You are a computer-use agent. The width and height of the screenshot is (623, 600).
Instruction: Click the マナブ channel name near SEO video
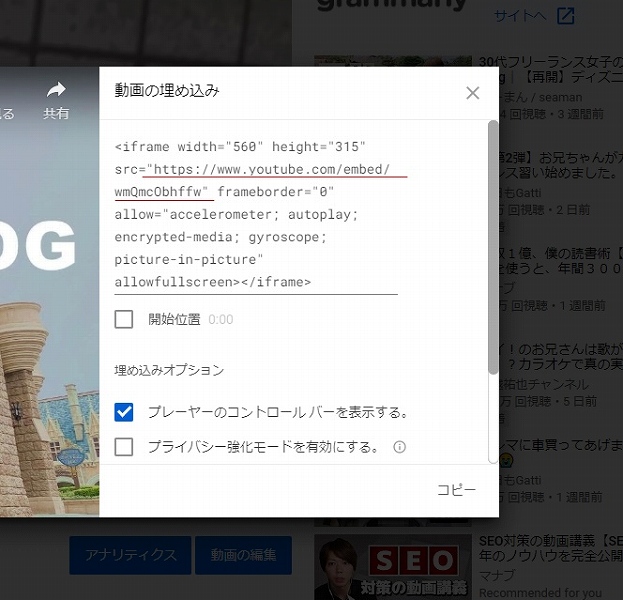tap(497, 575)
